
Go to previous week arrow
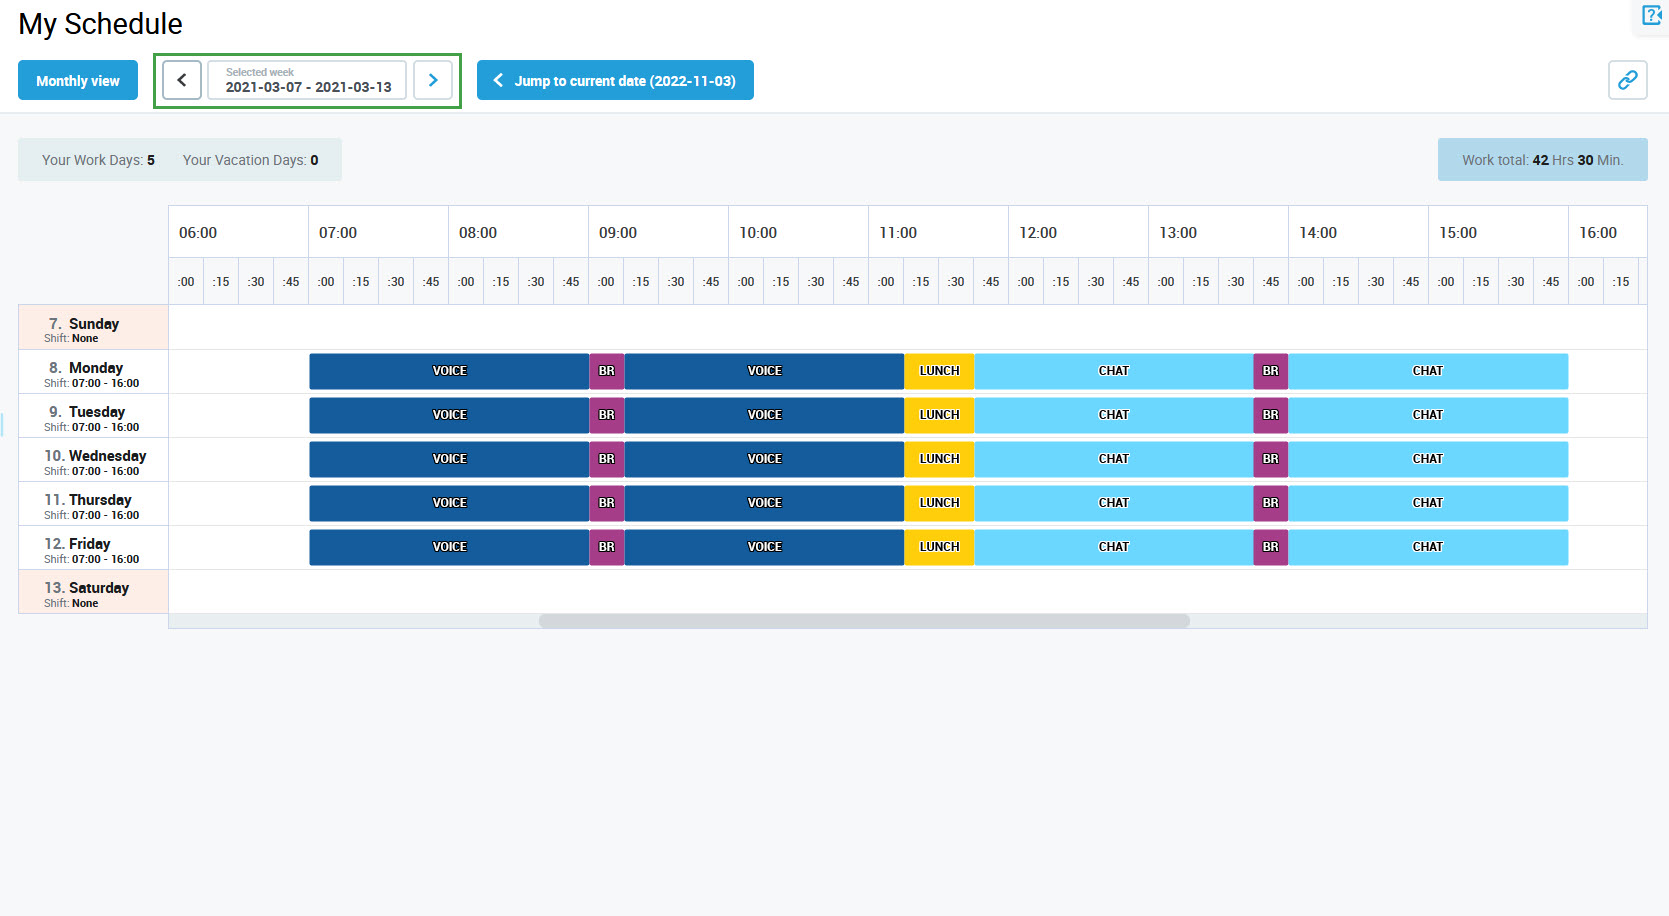(x=182, y=80)
